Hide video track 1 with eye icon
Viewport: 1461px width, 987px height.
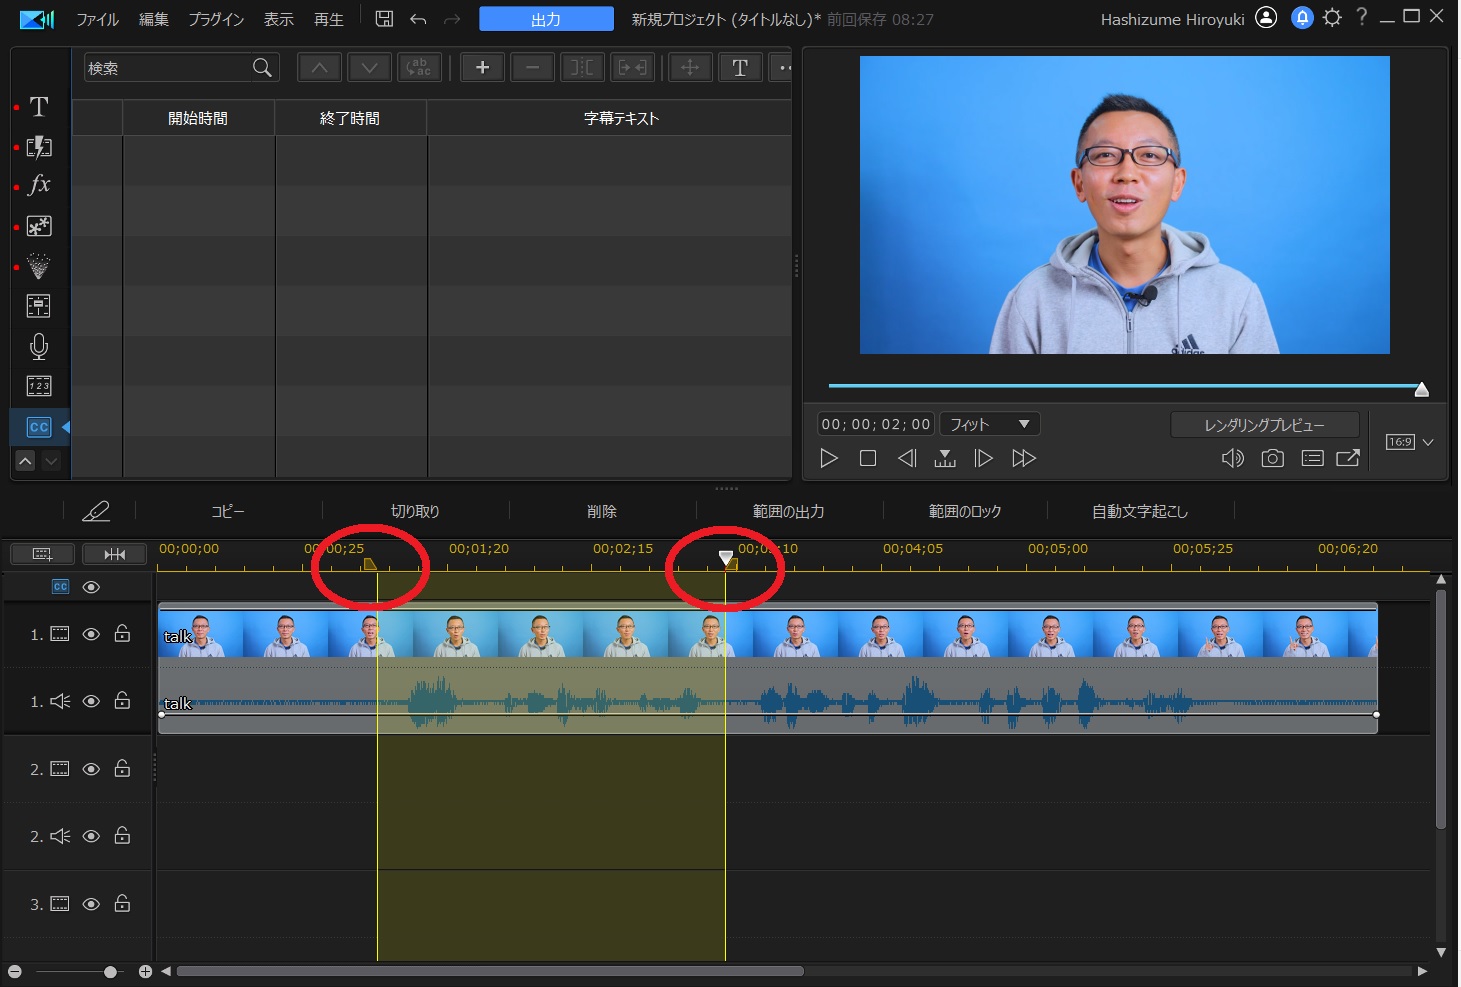pyautogui.click(x=91, y=634)
